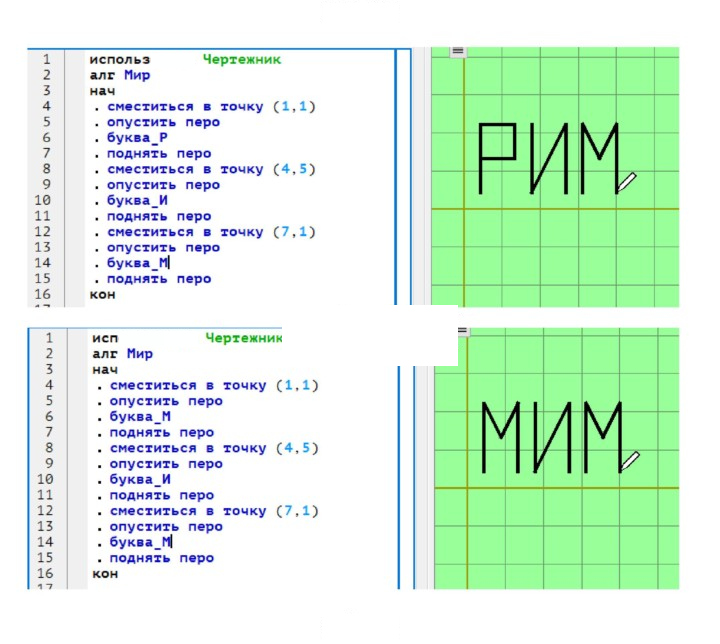
Task: Click 'буква_М' on line 14 of top editor
Action: click(137, 263)
